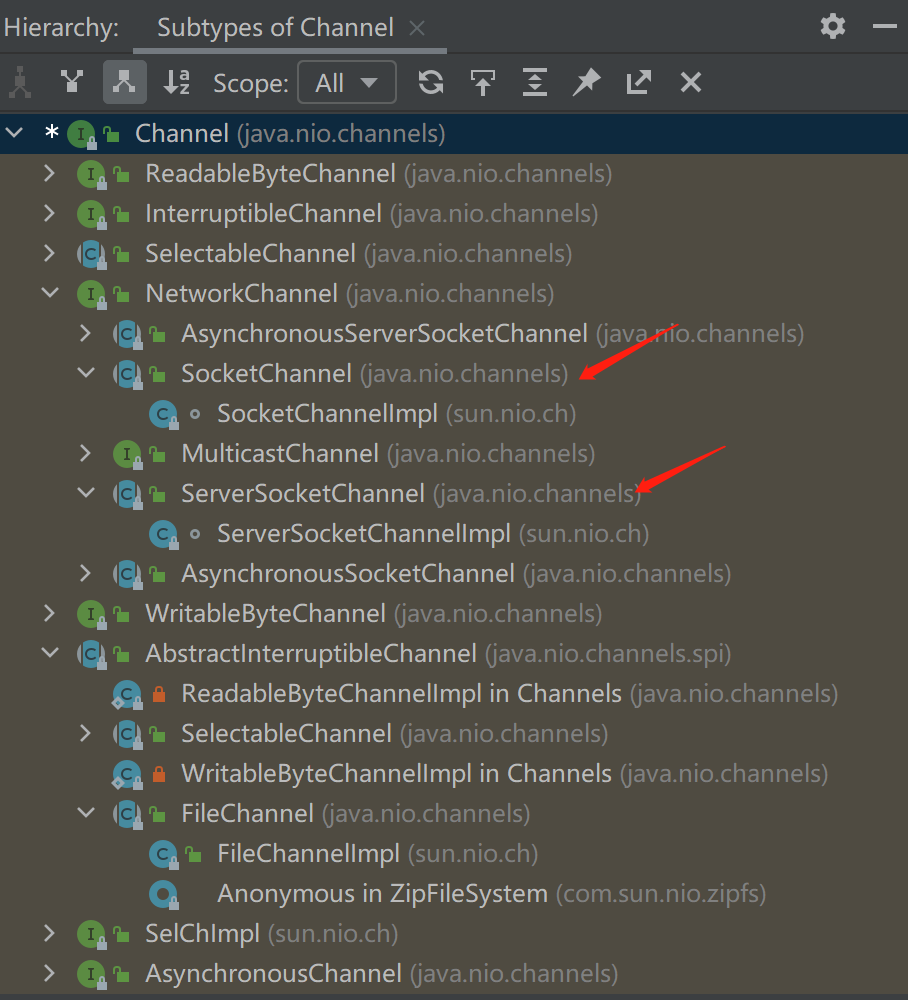Toggle Autoscroll to Source
This screenshot has width=908, height=1000.
[x=483, y=82]
